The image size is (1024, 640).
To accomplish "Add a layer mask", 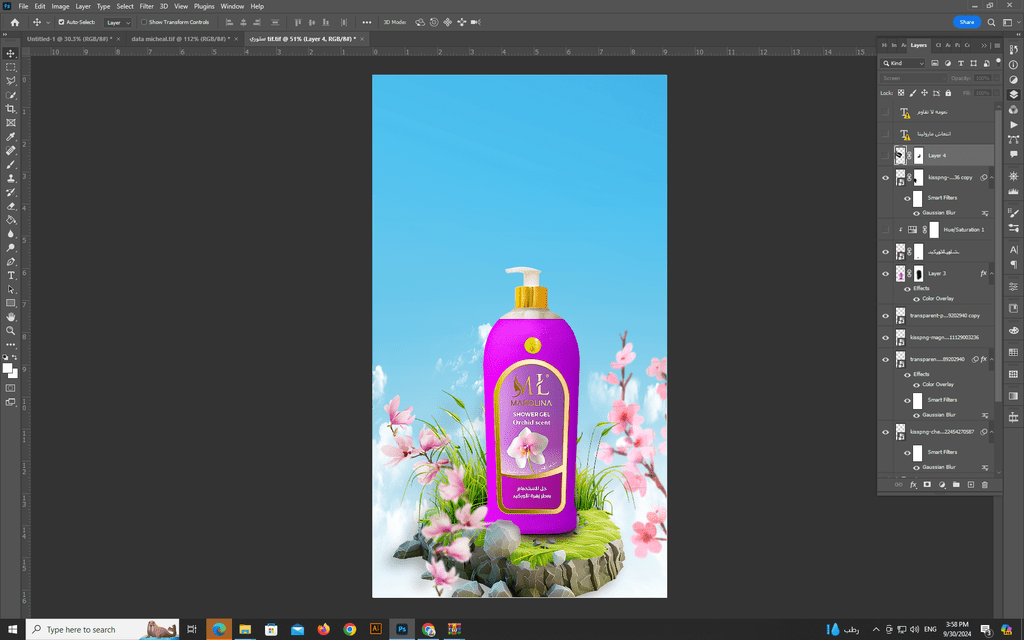I will [x=927, y=485].
